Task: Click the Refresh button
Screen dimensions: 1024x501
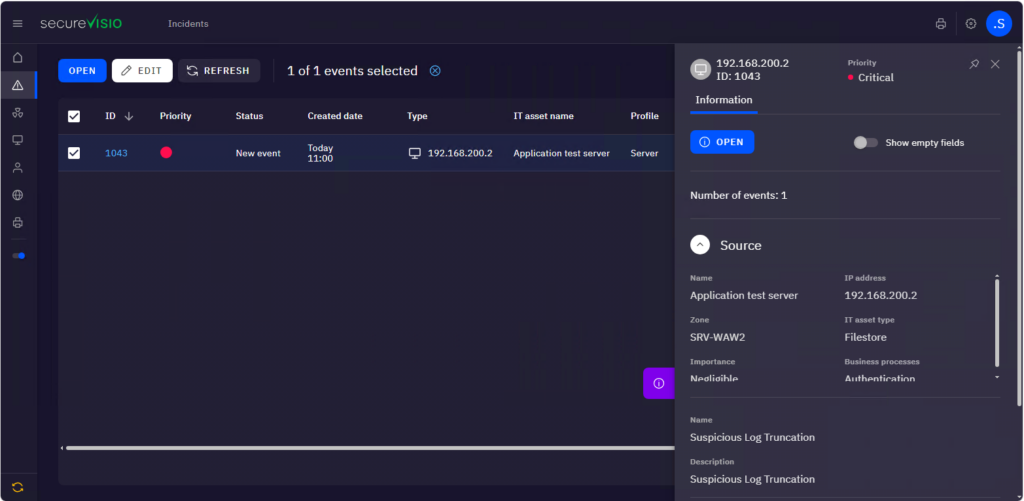Action: point(219,71)
